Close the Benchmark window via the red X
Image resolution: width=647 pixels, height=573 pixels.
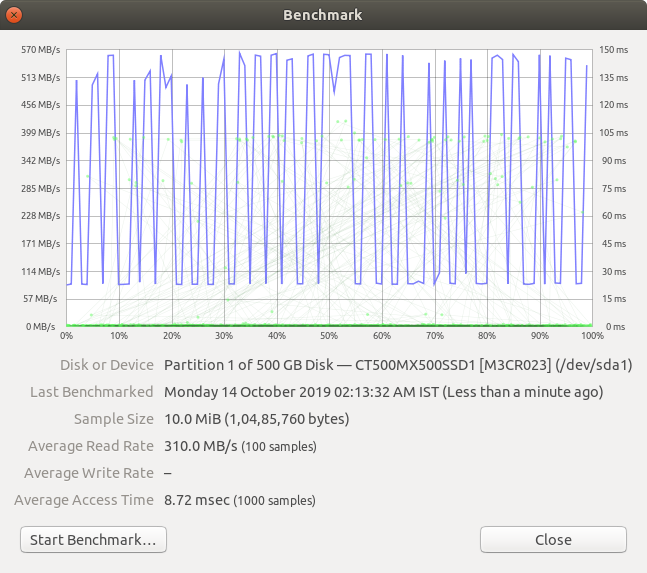pyautogui.click(x=14, y=15)
